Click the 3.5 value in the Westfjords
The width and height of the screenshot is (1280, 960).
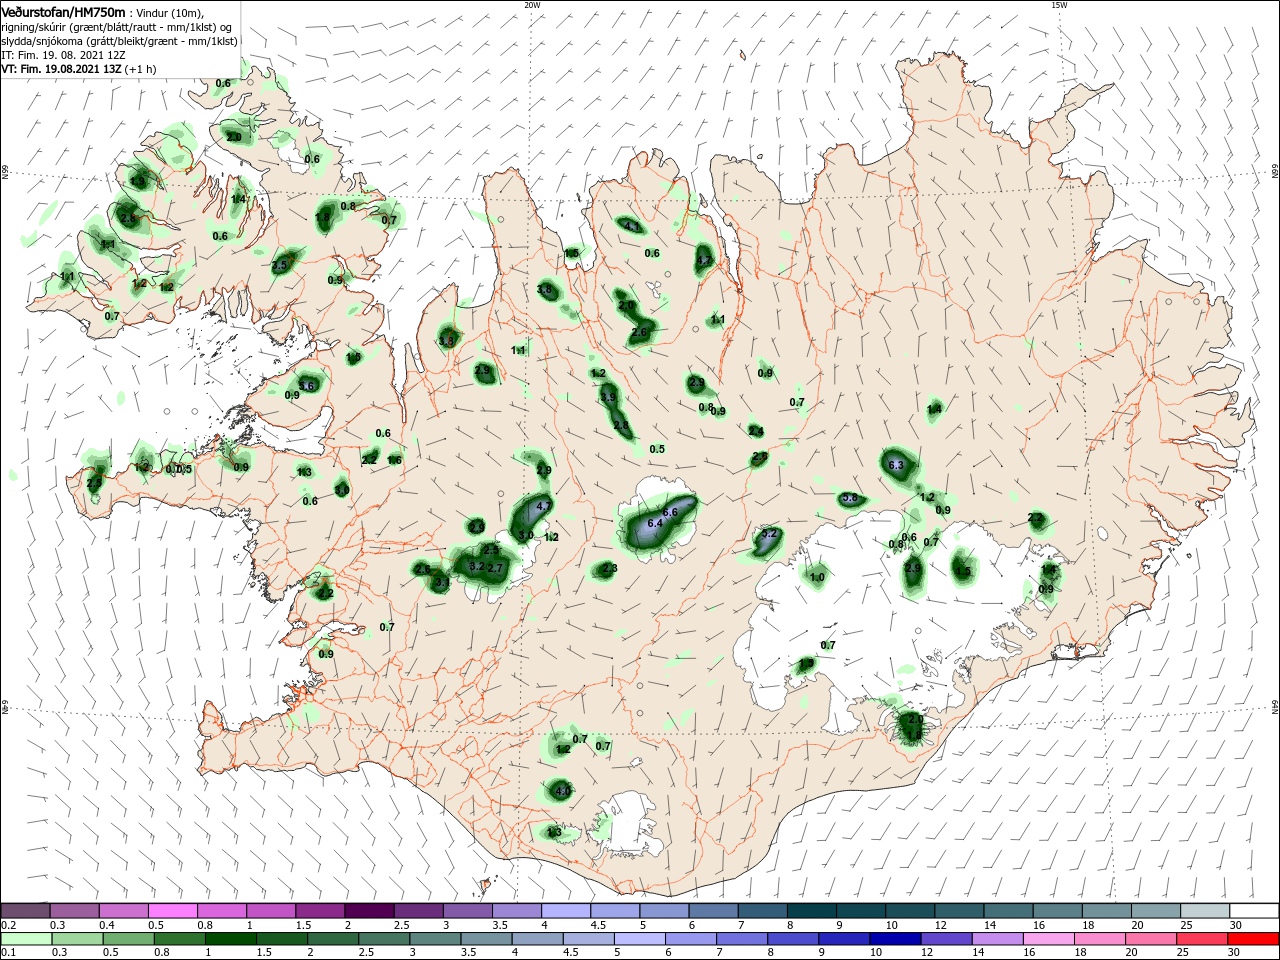(279, 265)
